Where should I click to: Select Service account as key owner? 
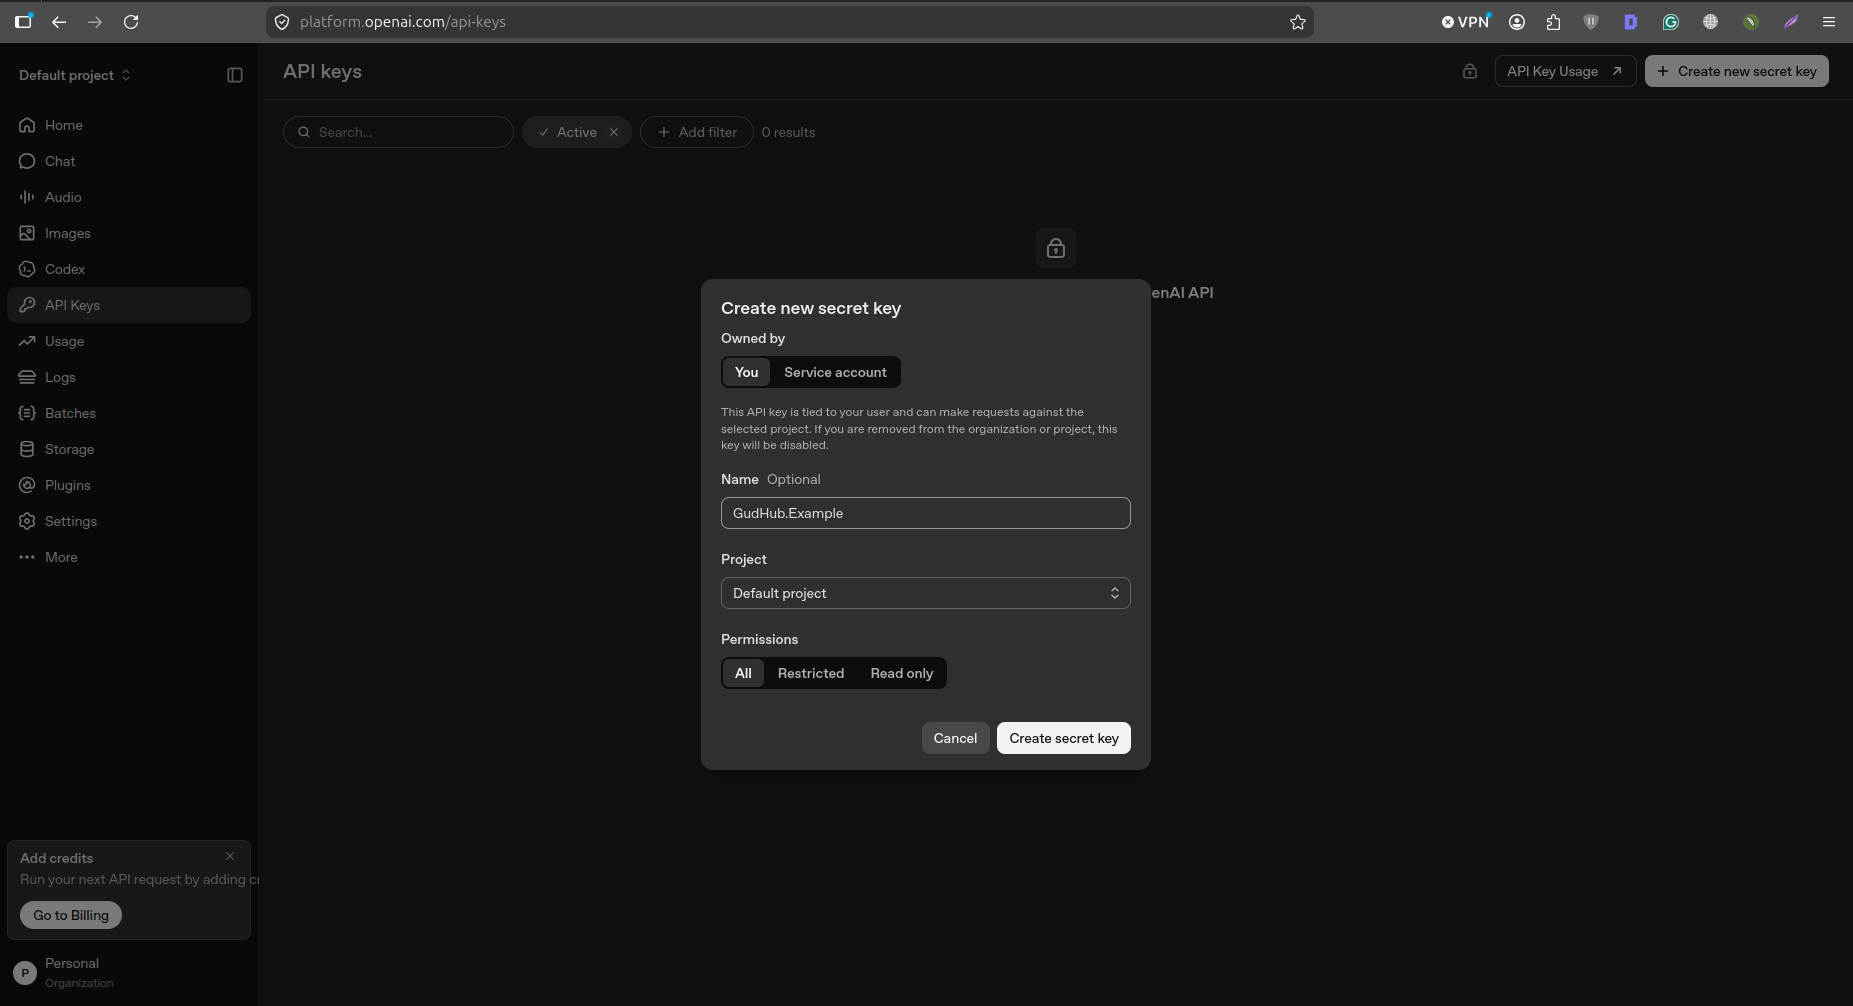tap(835, 372)
